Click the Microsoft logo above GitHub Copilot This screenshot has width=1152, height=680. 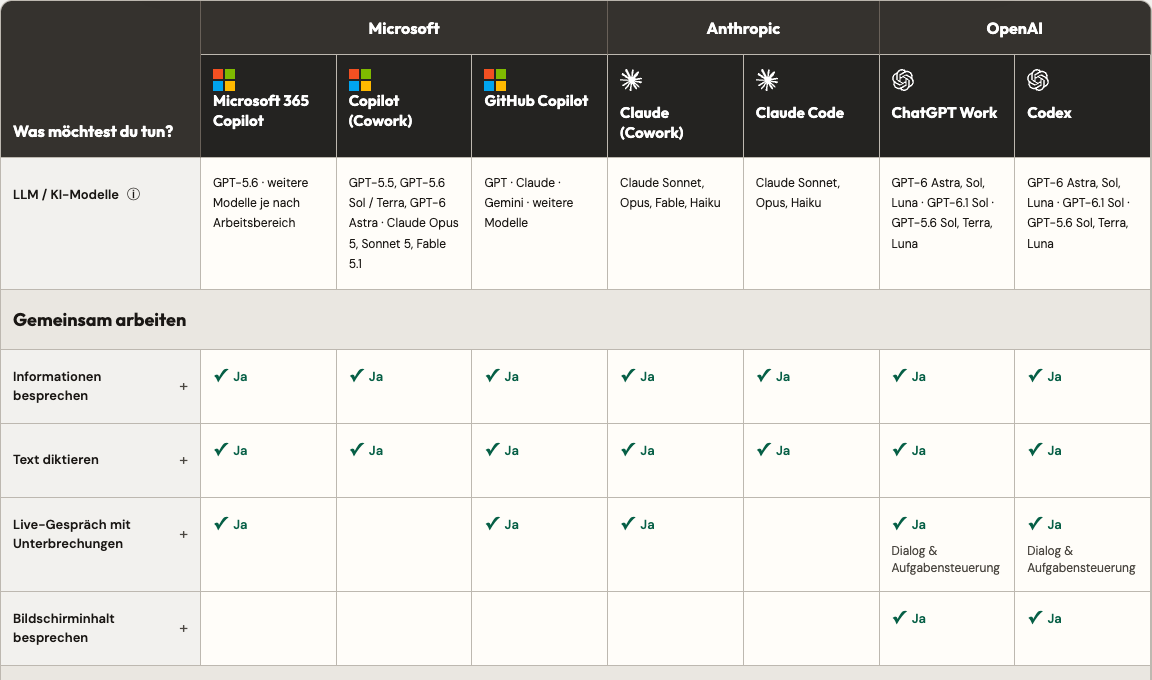point(494,79)
